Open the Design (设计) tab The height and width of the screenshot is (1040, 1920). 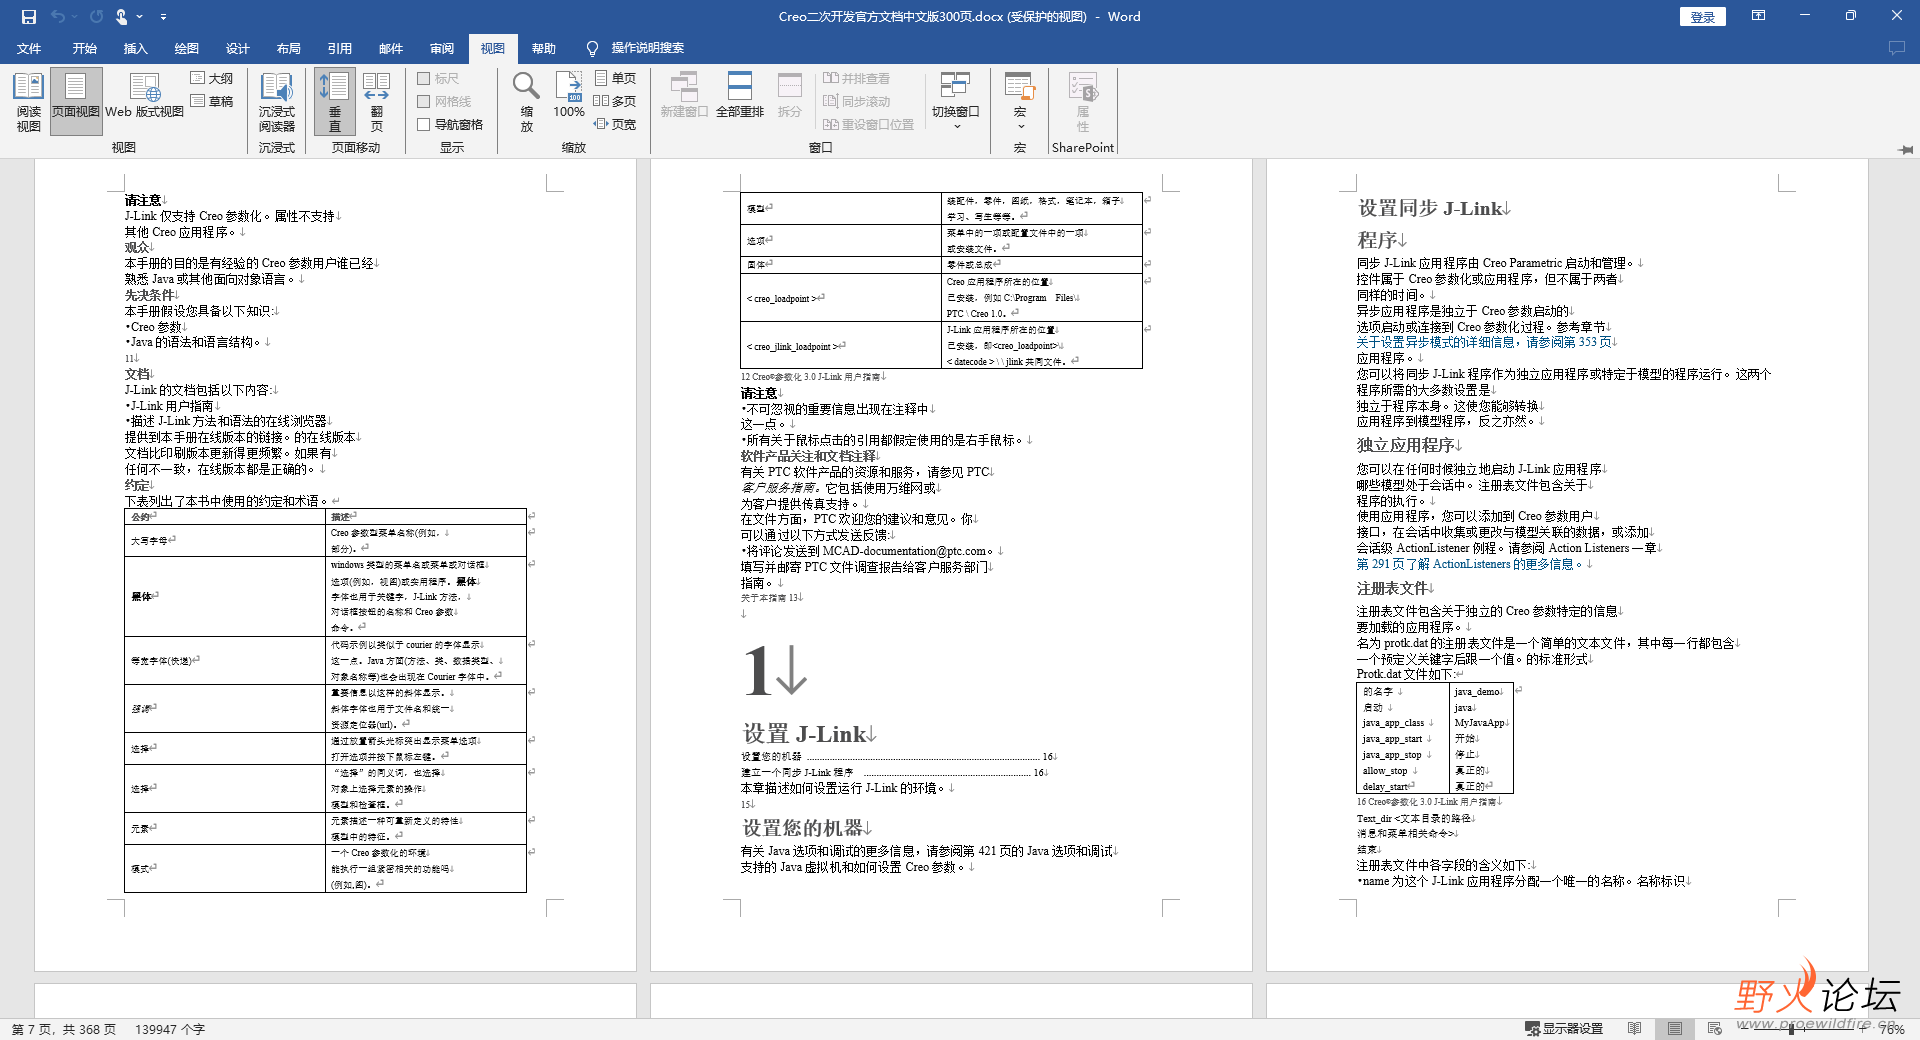(237, 48)
